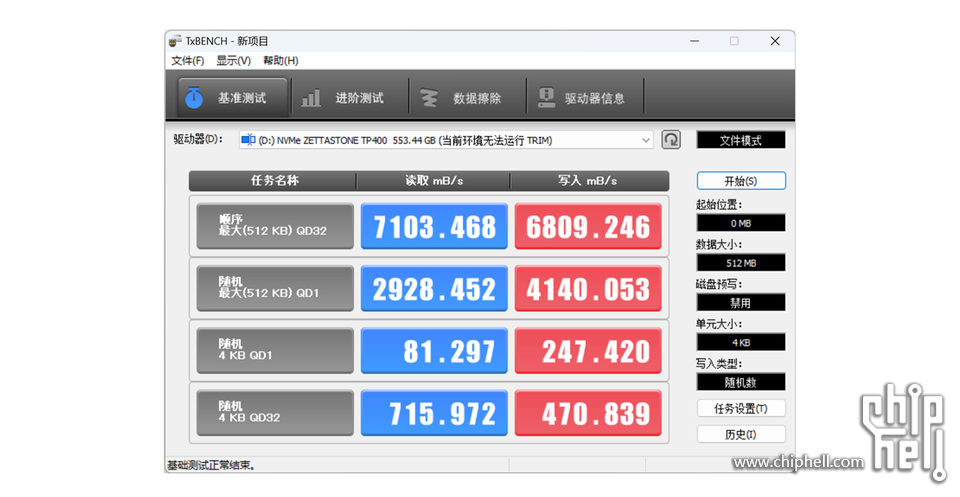Click the drive icon in the drive selector
The height and width of the screenshot is (497, 960).
click(x=248, y=140)
